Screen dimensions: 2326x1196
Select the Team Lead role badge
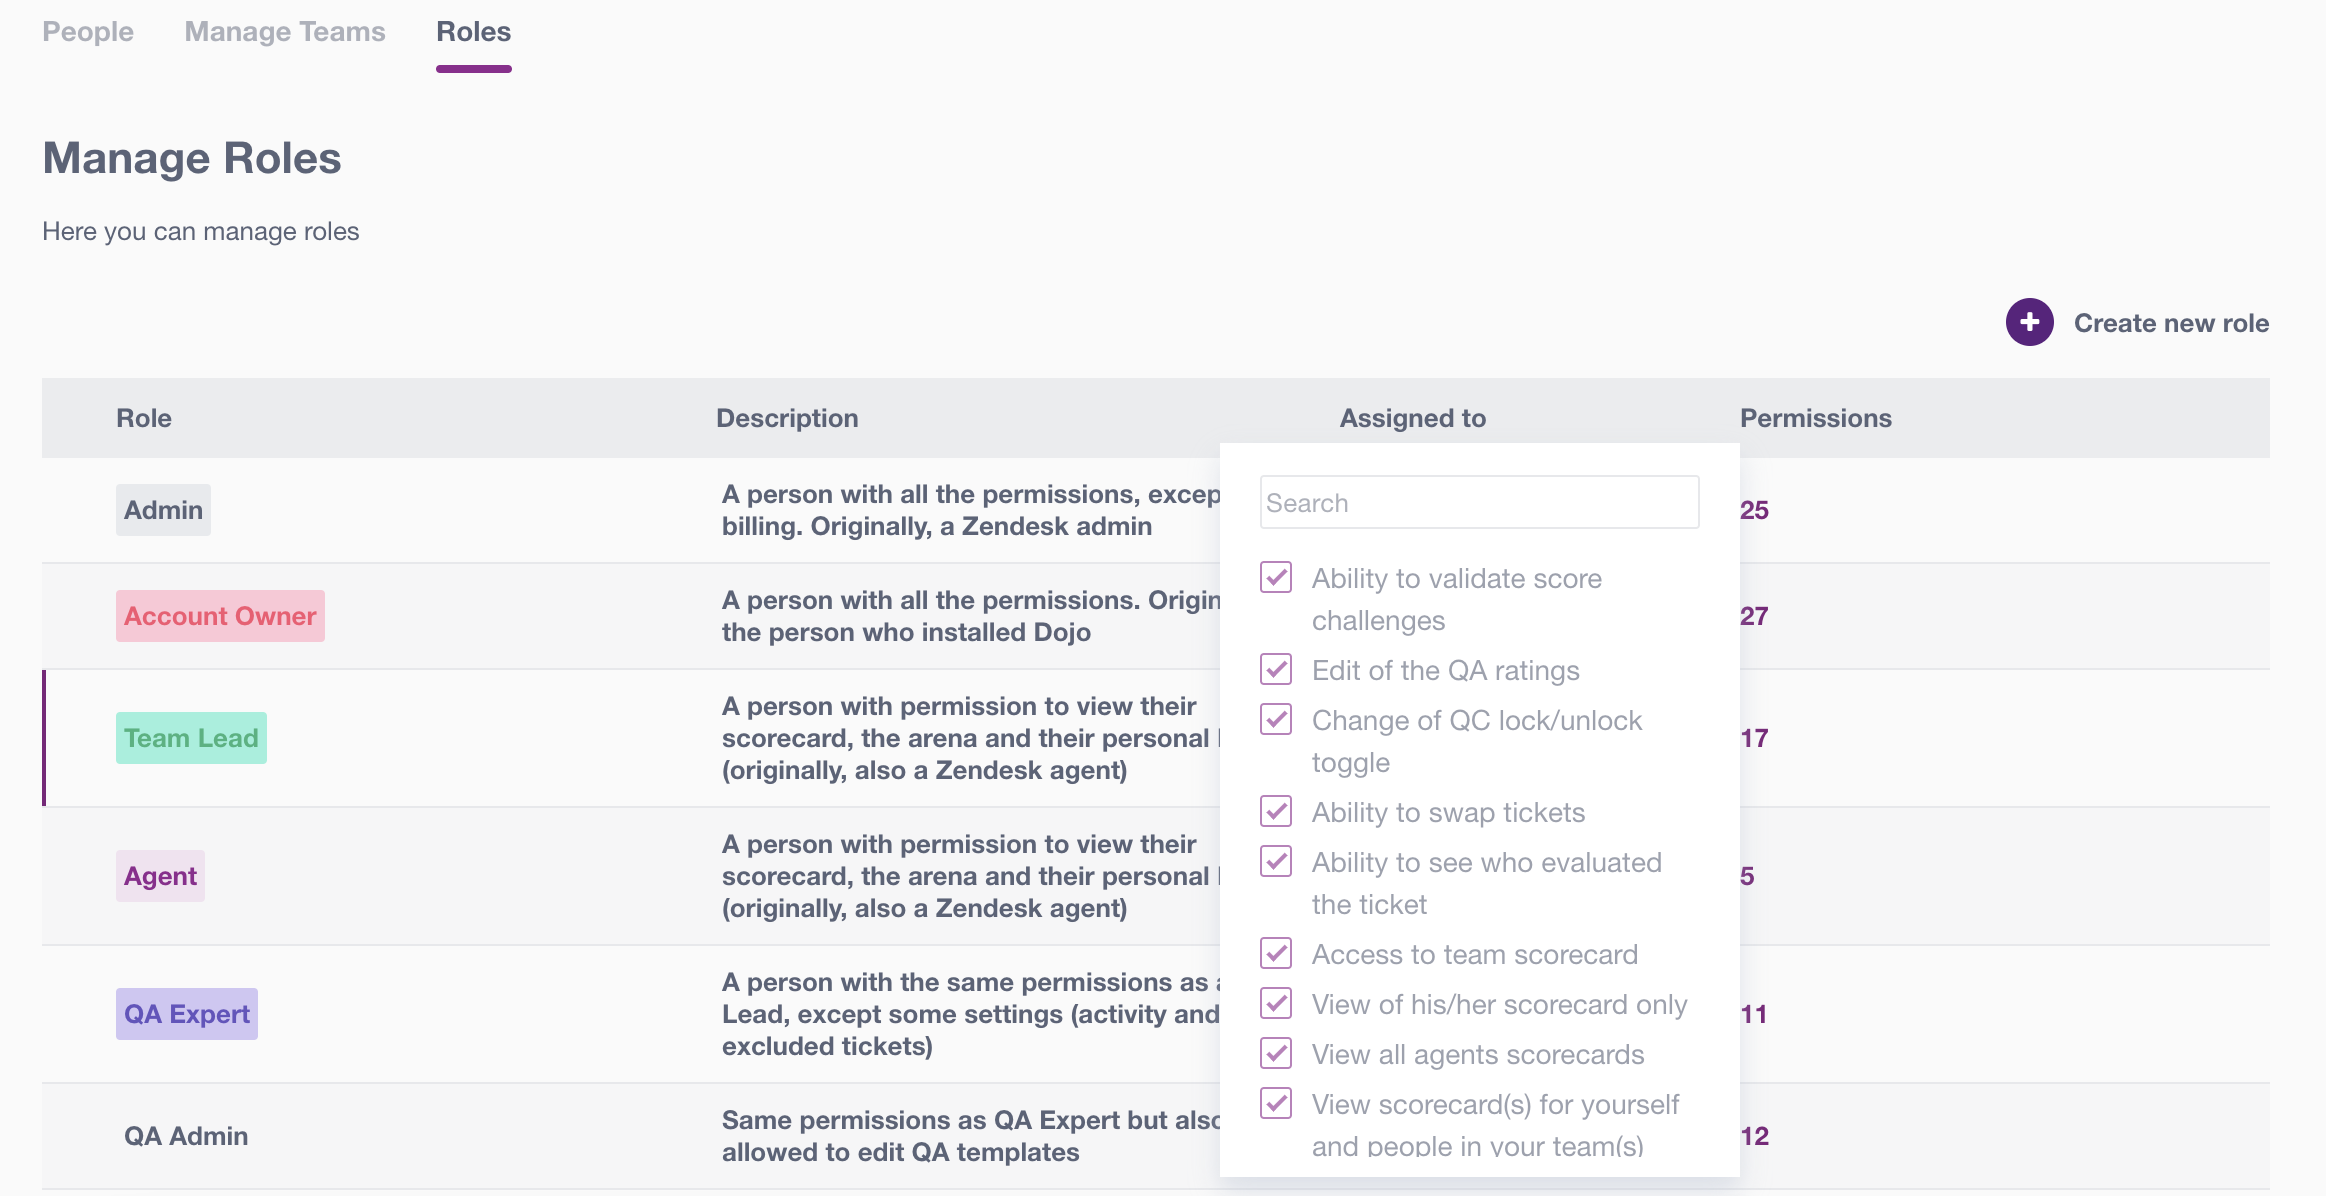tap(191, 738)
